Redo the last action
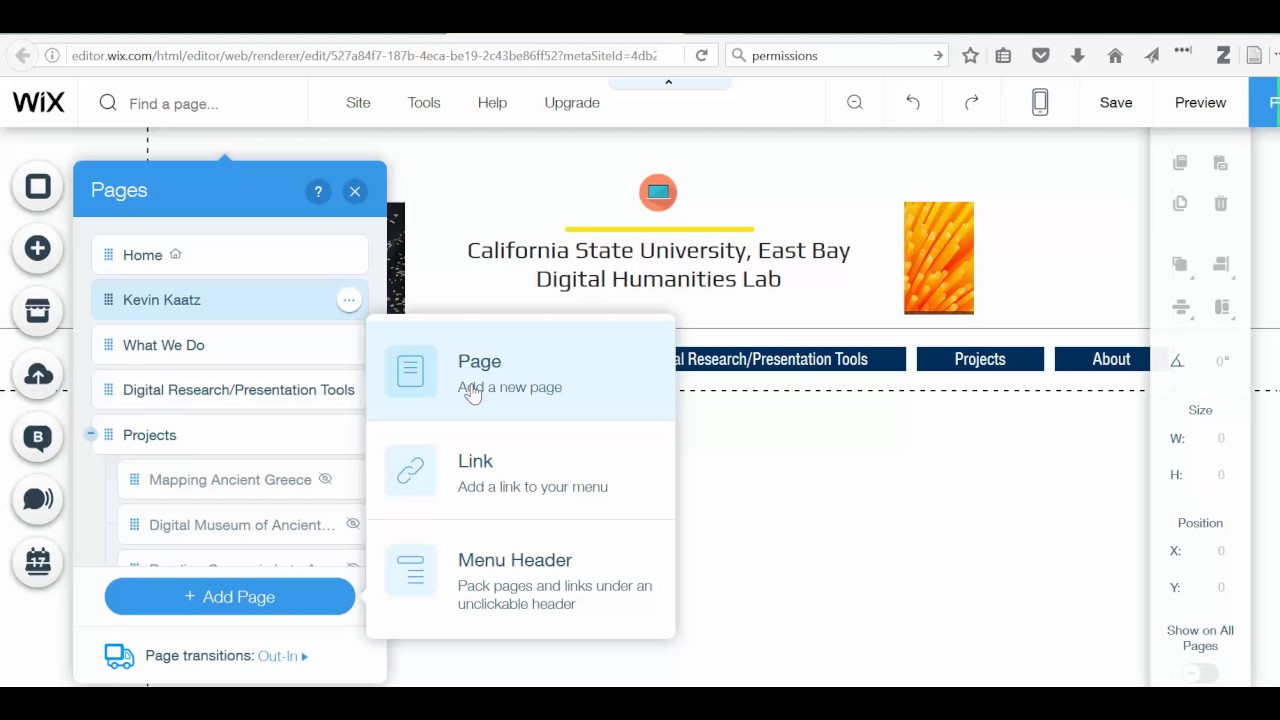 tap(971, 102)
